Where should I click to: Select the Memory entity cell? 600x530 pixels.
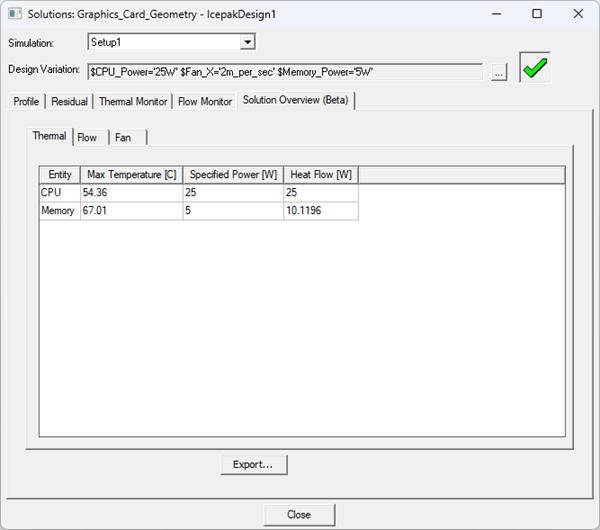pos(60,210)
